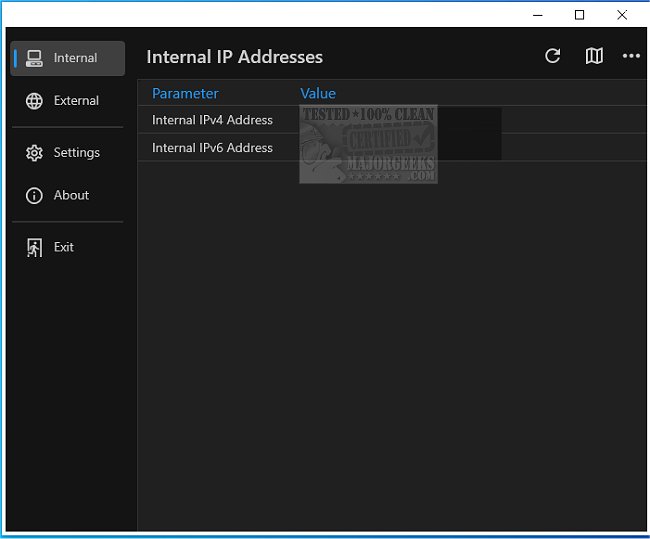Screen dimensions: 650x539
Task: Open the map view icon
Action: (594, 56)
